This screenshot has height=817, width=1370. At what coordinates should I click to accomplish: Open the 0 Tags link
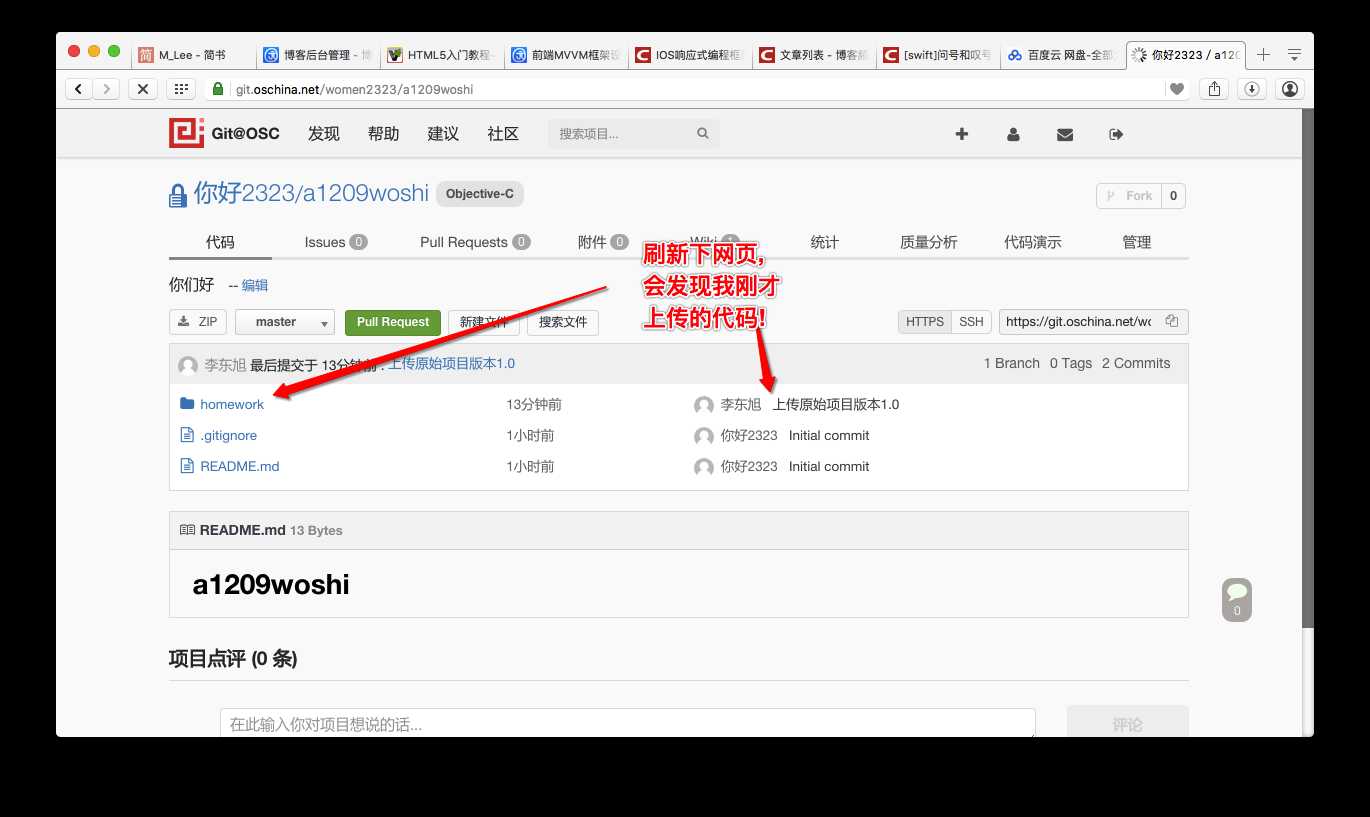click(x=1071, y=363)
